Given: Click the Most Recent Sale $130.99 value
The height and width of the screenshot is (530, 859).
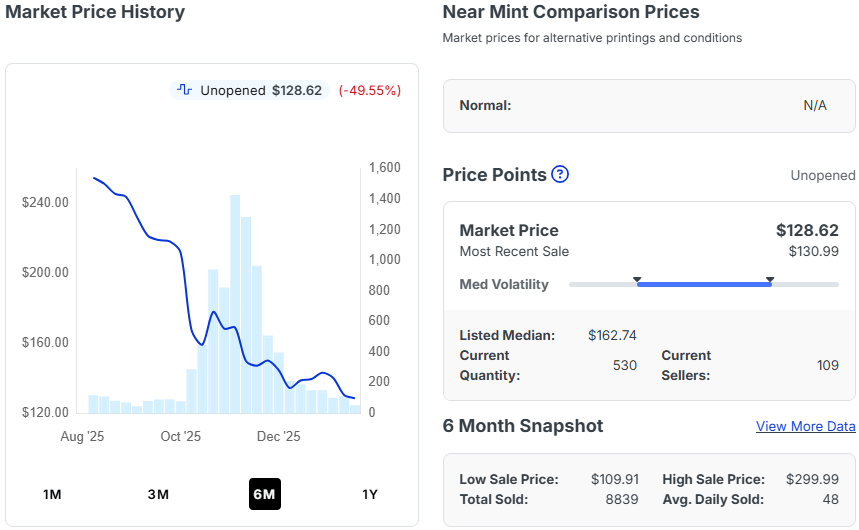Looking at the screenshot, I should [813, 251].
